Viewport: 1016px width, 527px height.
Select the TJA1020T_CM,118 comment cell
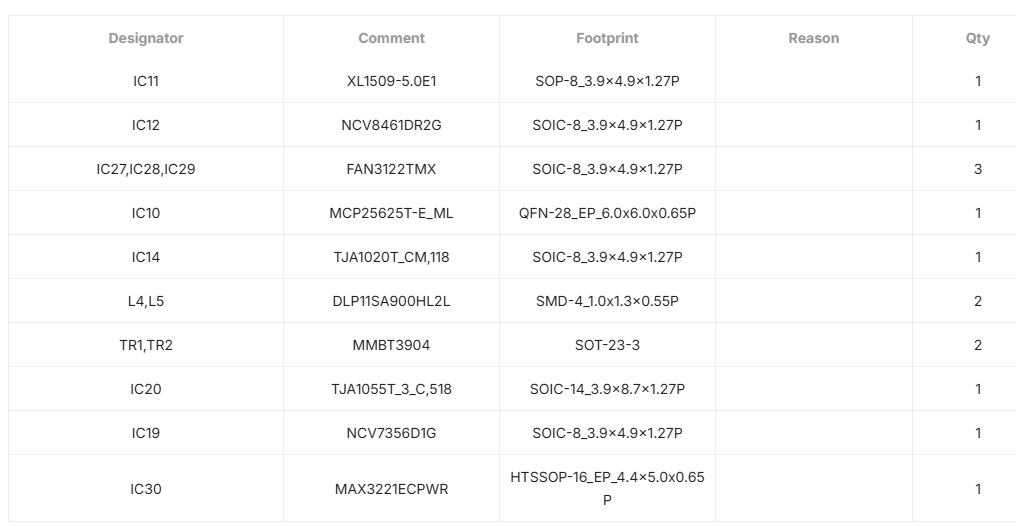click(x=391, y=257)
